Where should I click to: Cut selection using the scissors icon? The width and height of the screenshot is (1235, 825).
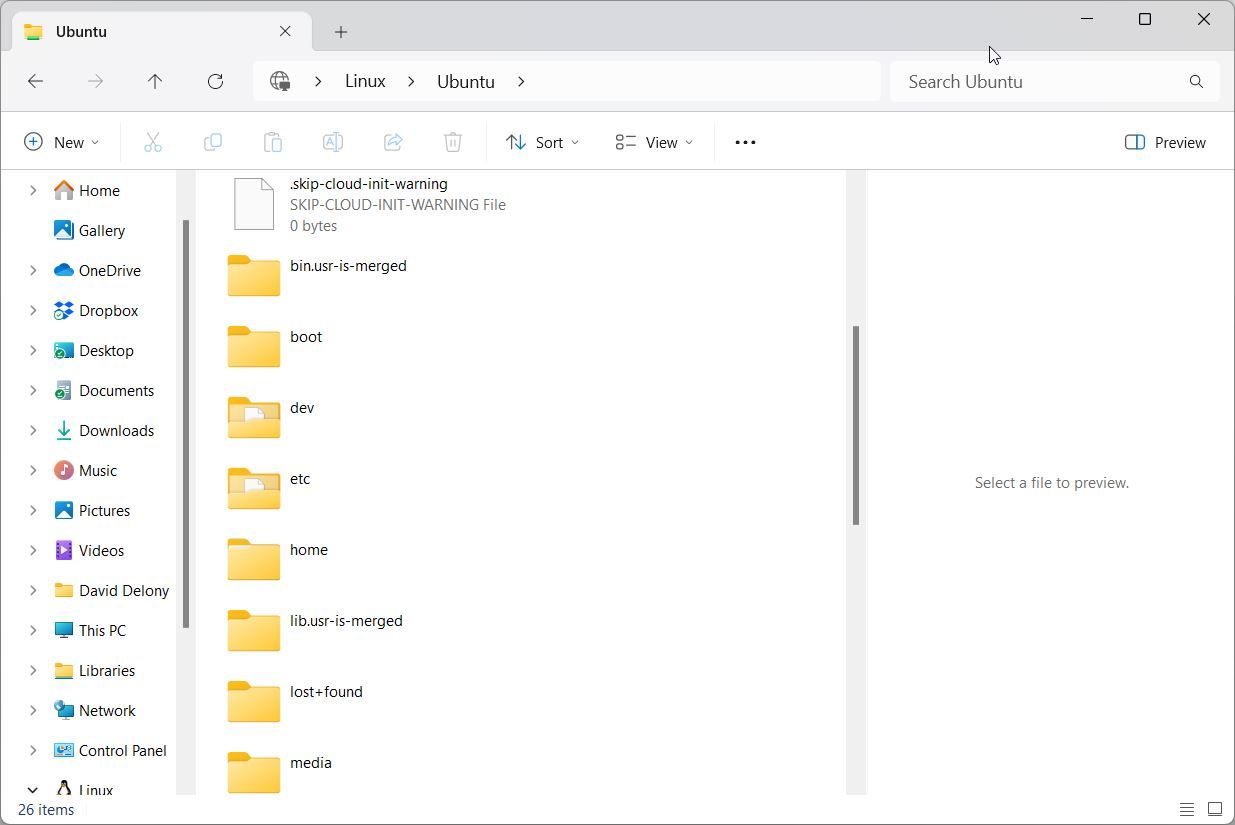(152, 142)
